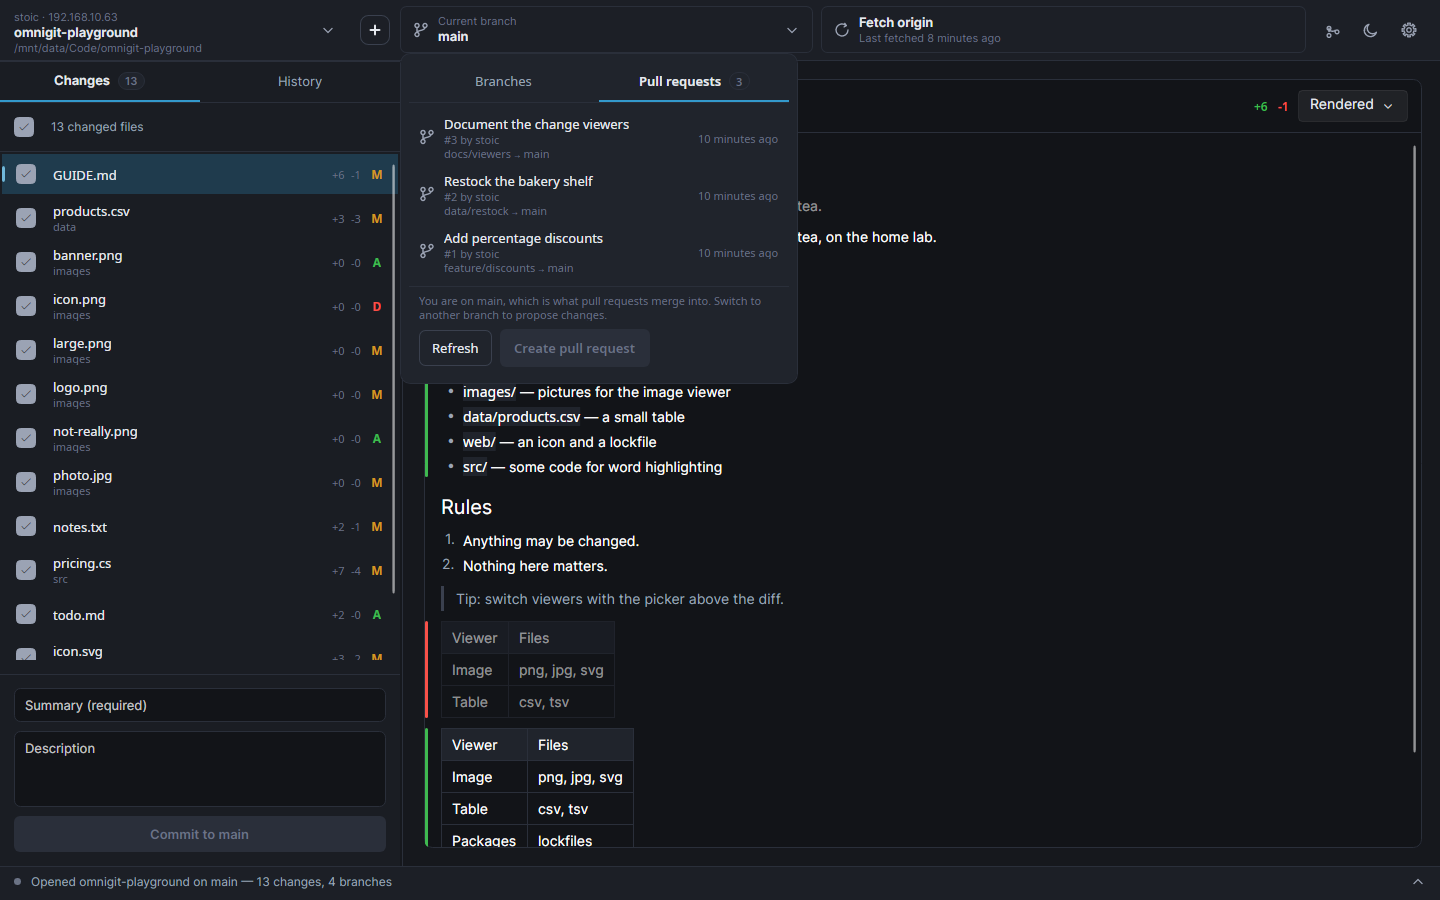
Task: Click Fetch origin button
Action: pyautogui.click(x=1063, y=30)
